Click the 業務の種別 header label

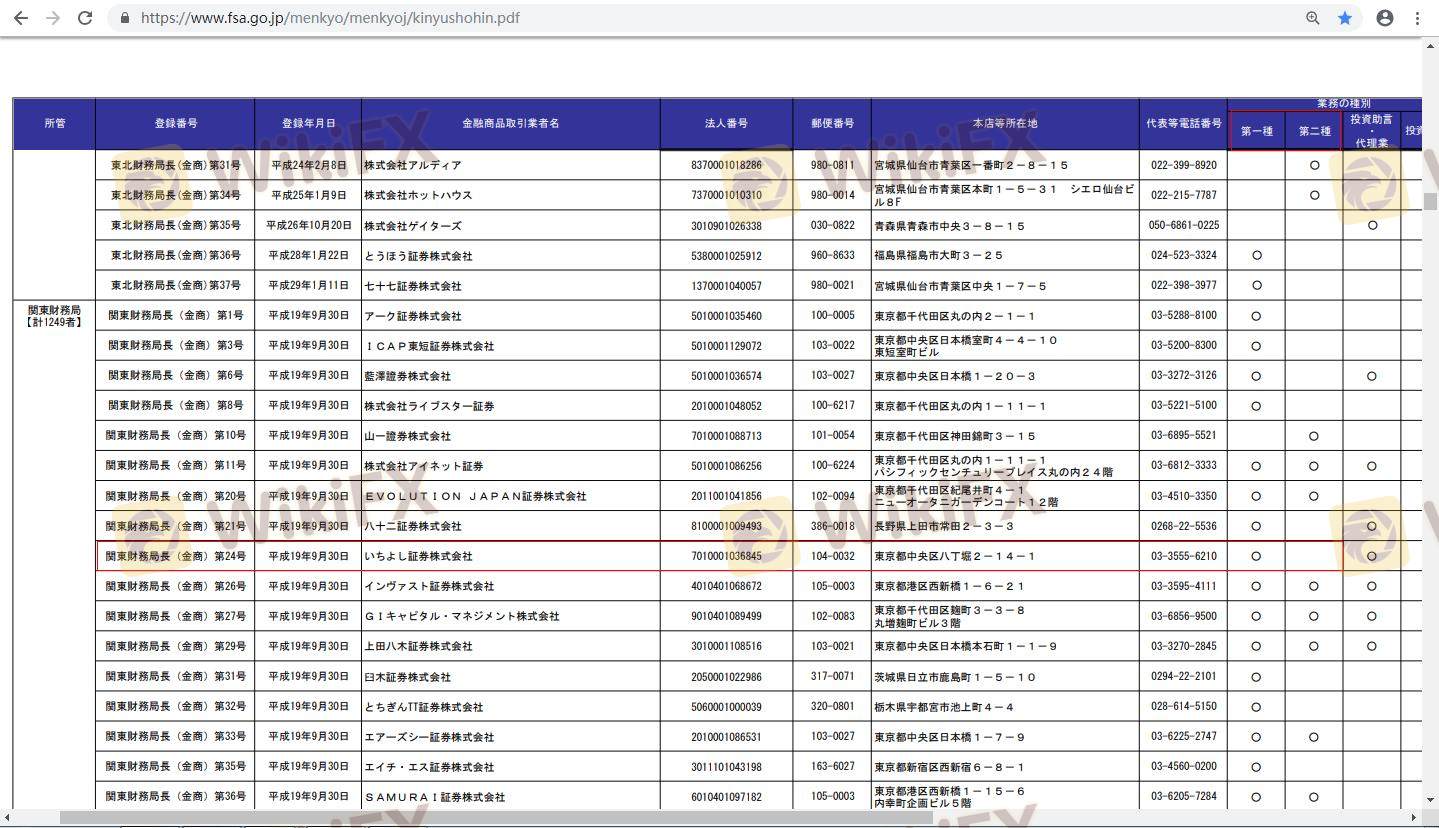coord(1343,103)
